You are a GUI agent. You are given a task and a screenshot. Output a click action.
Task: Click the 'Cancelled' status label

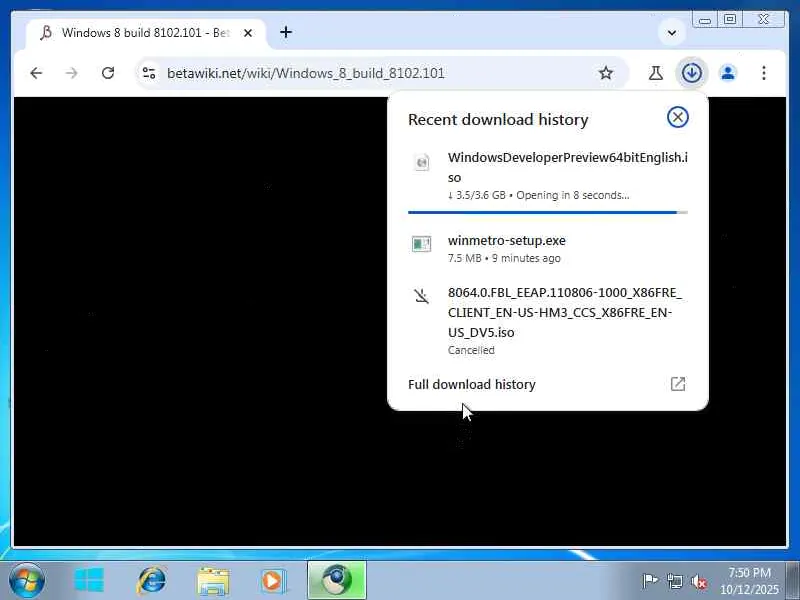(x=471, y=350)
